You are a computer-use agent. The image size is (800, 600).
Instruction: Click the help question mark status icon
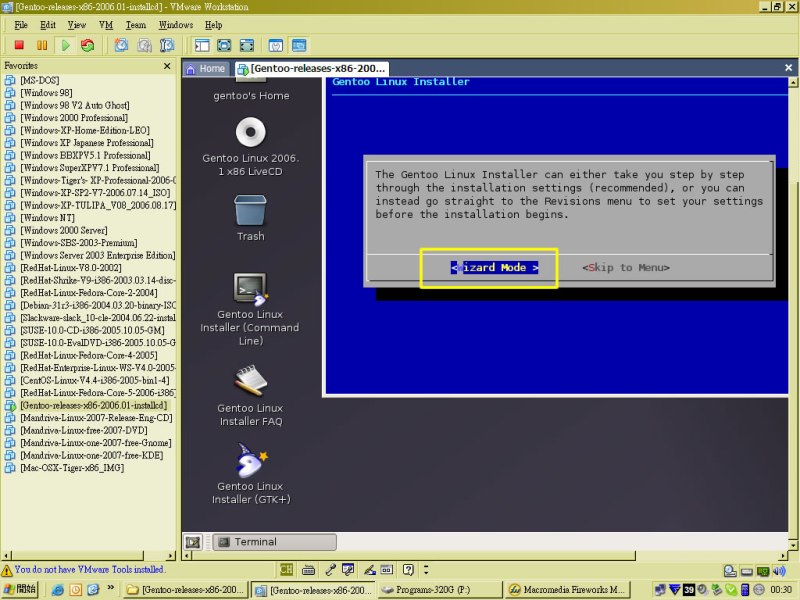coord(408,569)
